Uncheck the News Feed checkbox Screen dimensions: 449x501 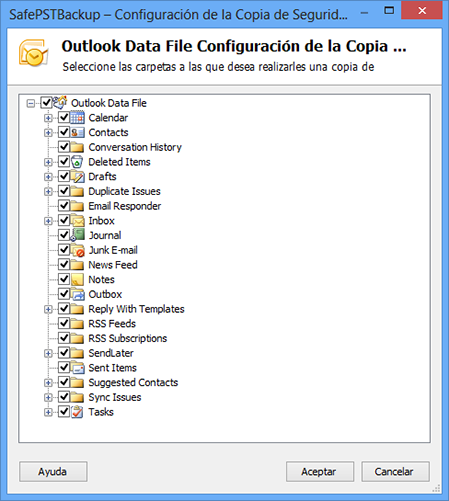(x=64, y=264)
